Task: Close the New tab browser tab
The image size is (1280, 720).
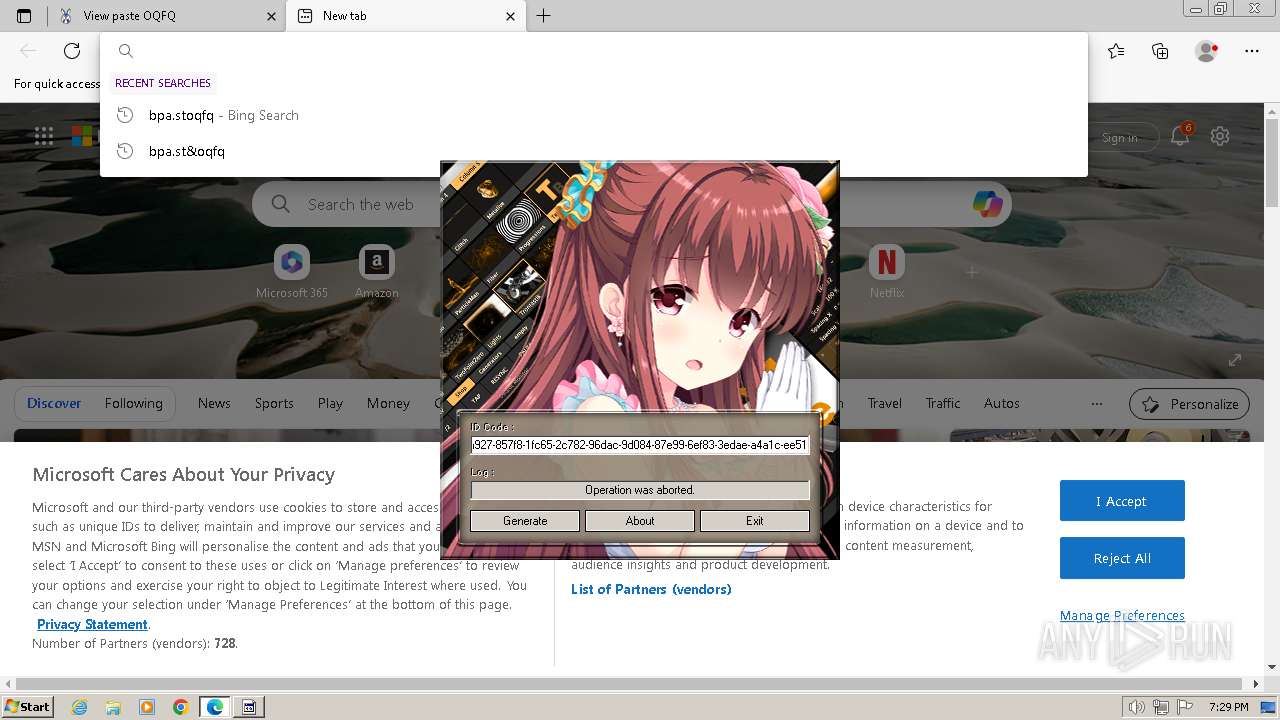Action: (510, 16)
